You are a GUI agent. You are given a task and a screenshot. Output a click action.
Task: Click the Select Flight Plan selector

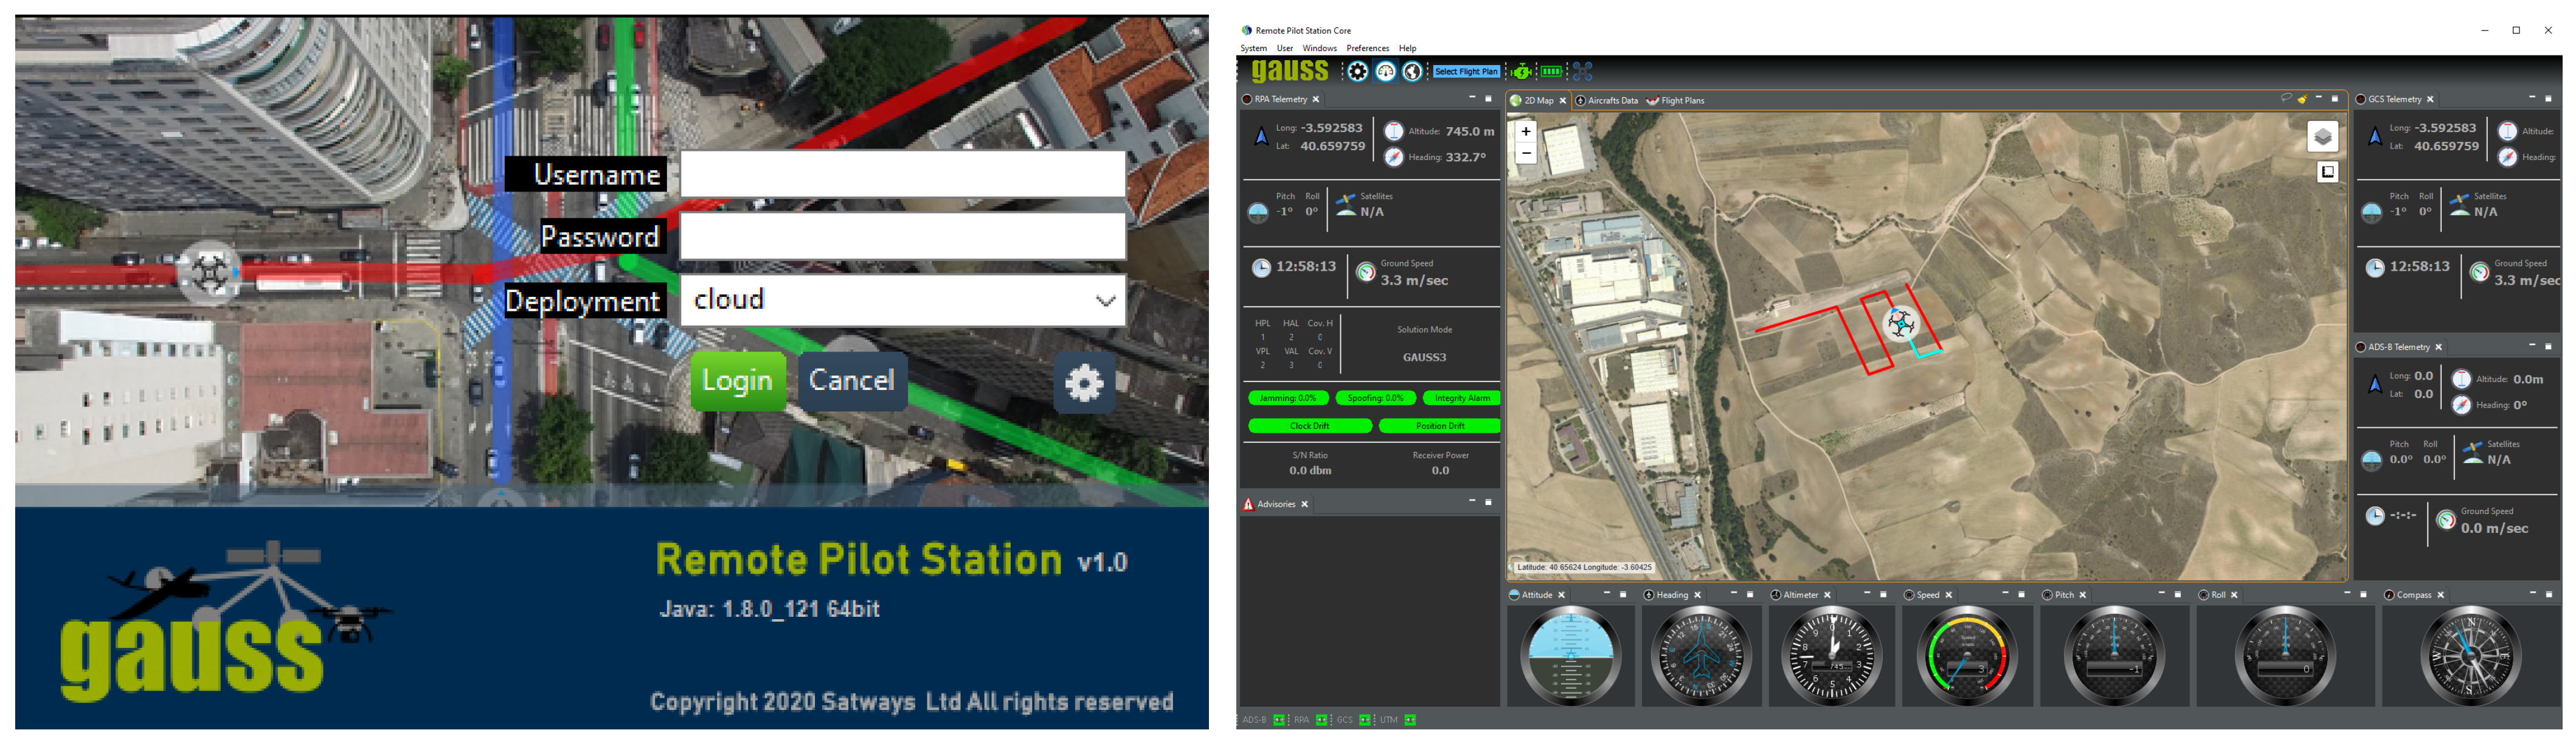coord(1466,72)
